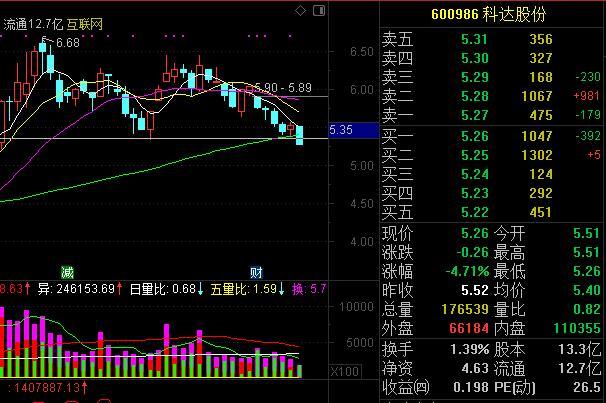
Task: Click the 均价 value 5.40
Action: pyautogui.click(x=587, y=290)
